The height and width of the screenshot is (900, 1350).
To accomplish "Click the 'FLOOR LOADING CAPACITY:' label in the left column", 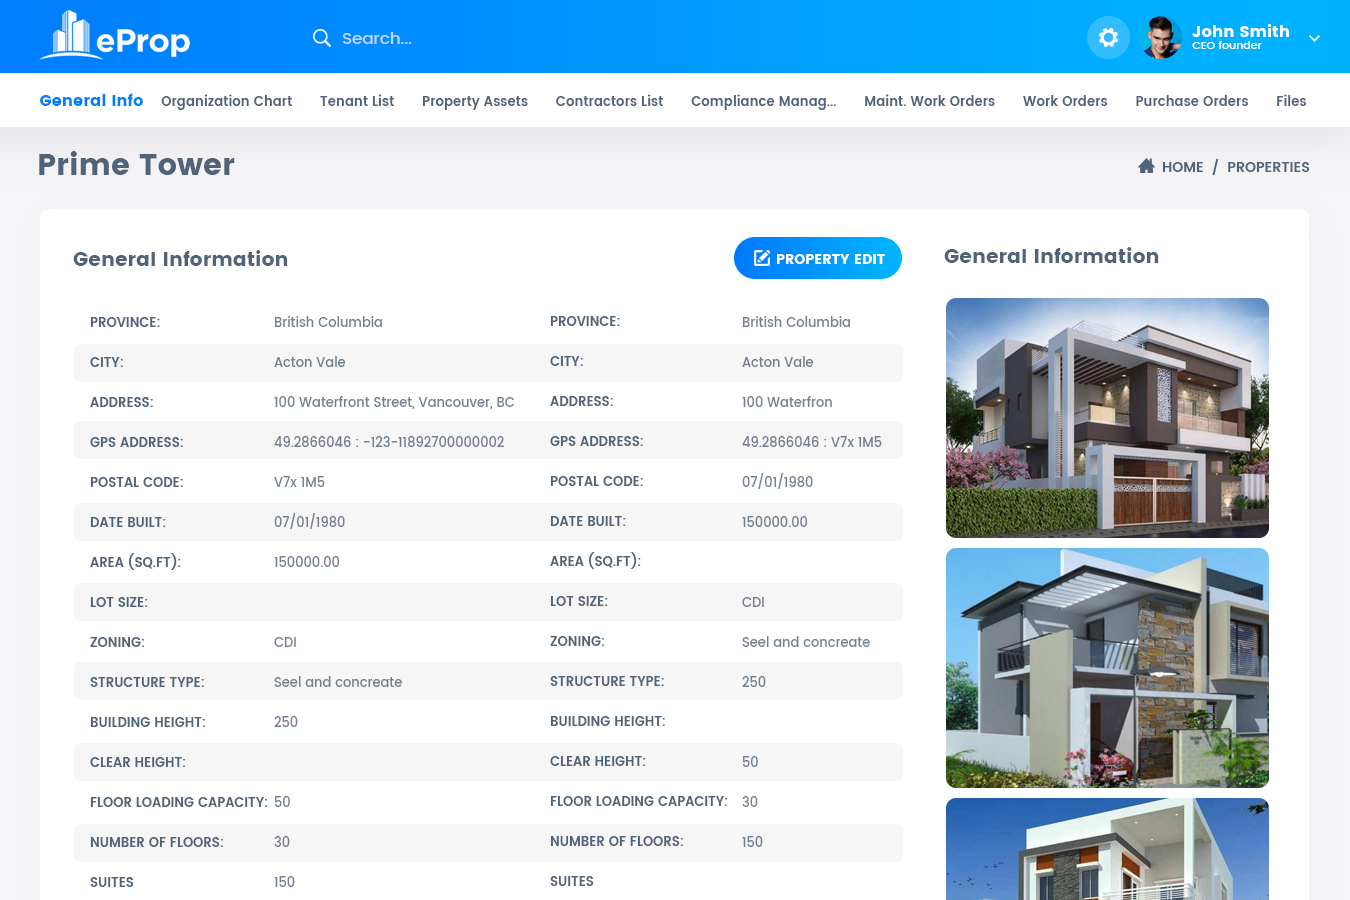I will pos(179,802).
